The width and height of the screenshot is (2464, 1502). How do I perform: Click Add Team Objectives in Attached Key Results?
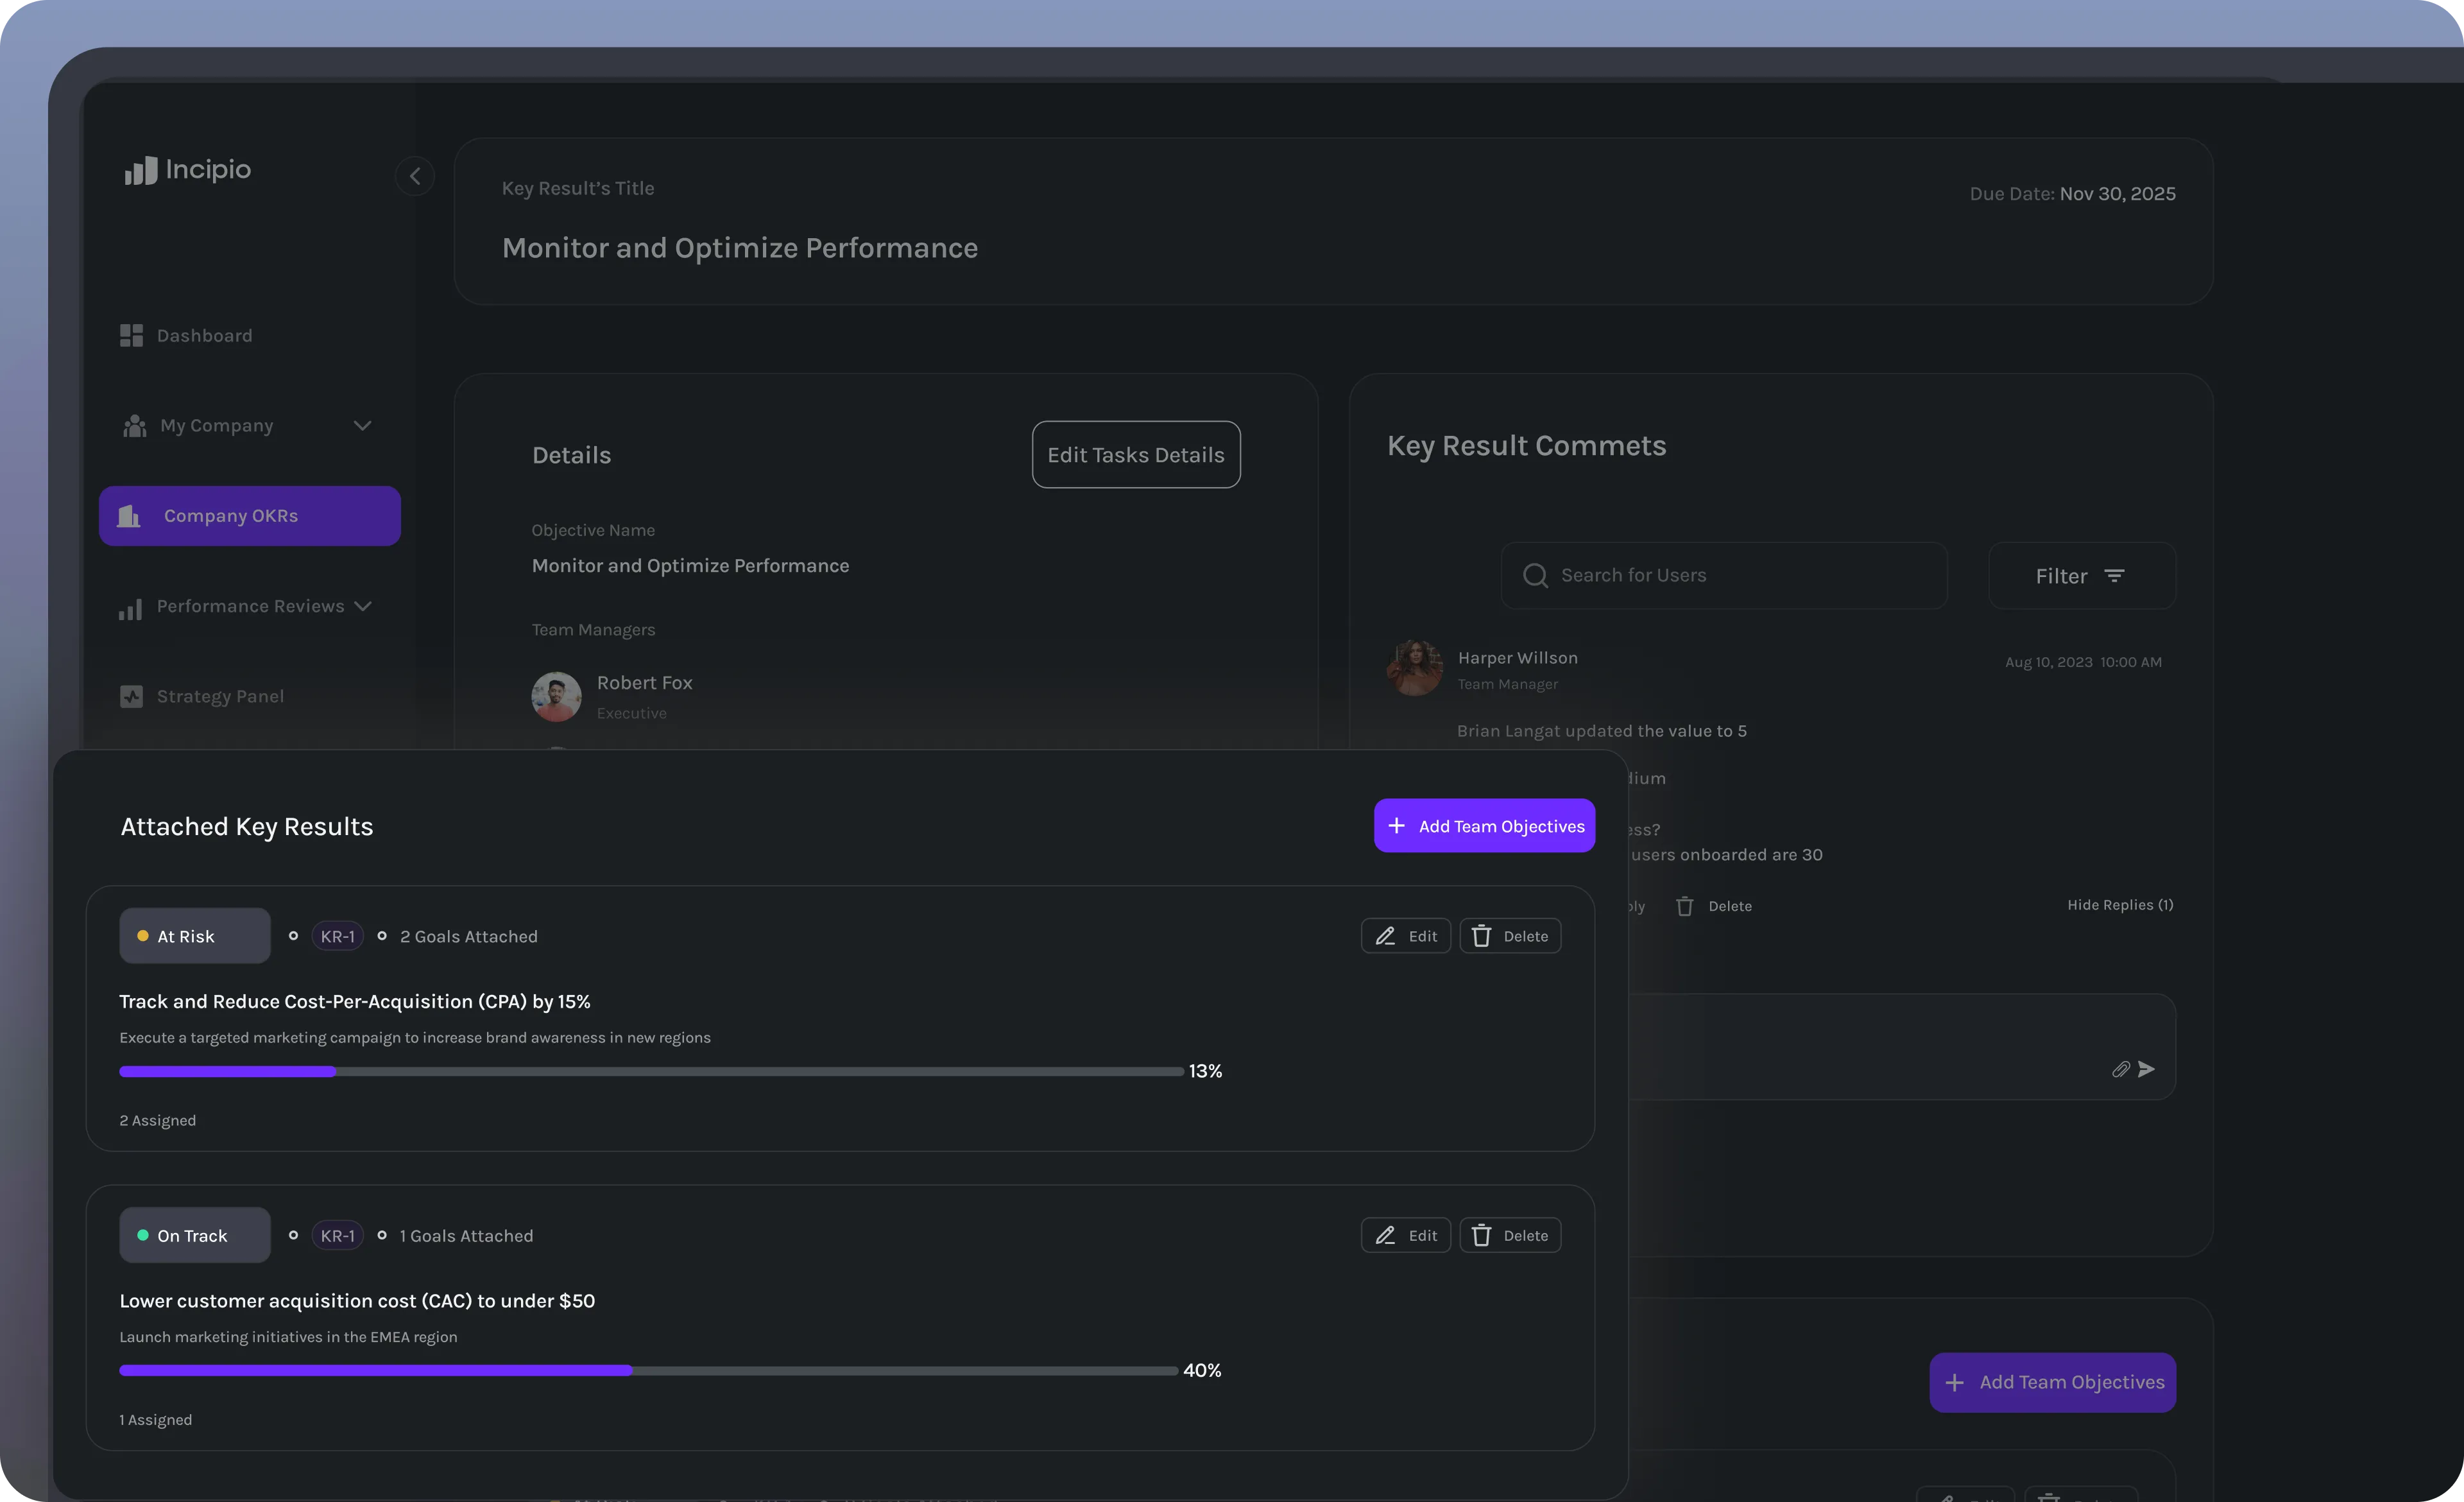click(x=1484, y=826)
